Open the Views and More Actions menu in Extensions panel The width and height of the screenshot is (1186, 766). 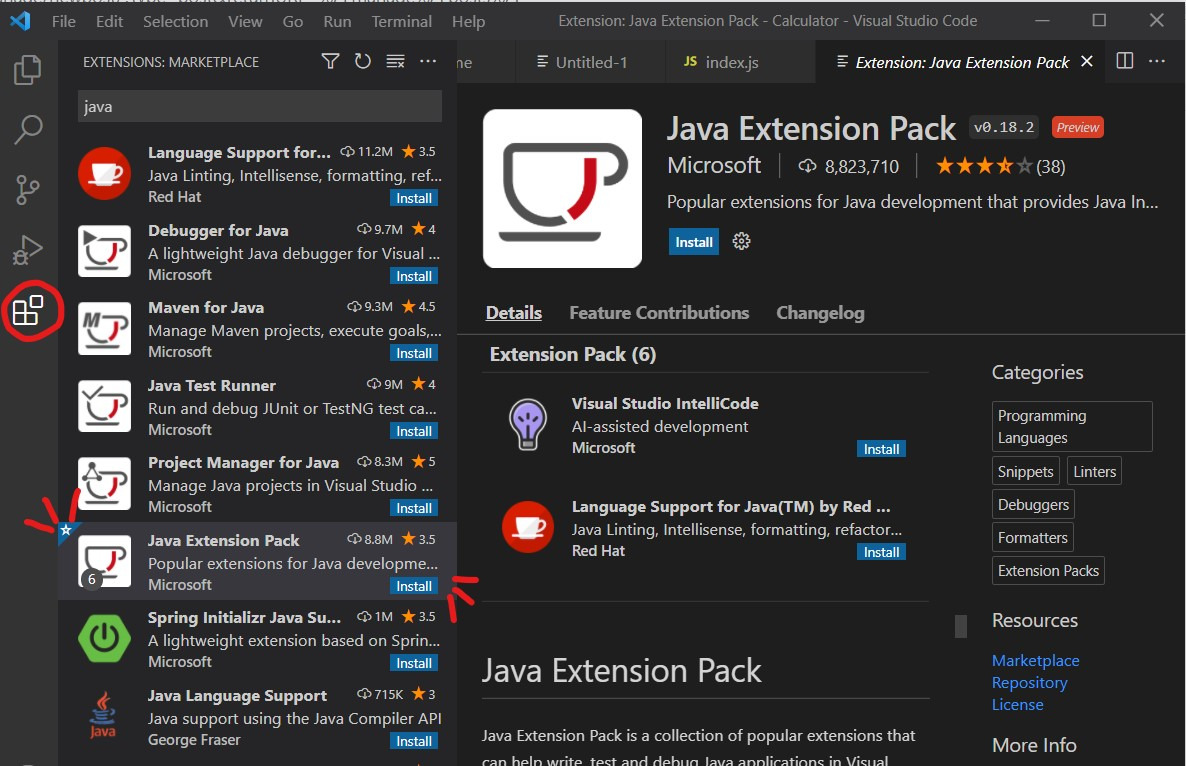pos(428,61)
